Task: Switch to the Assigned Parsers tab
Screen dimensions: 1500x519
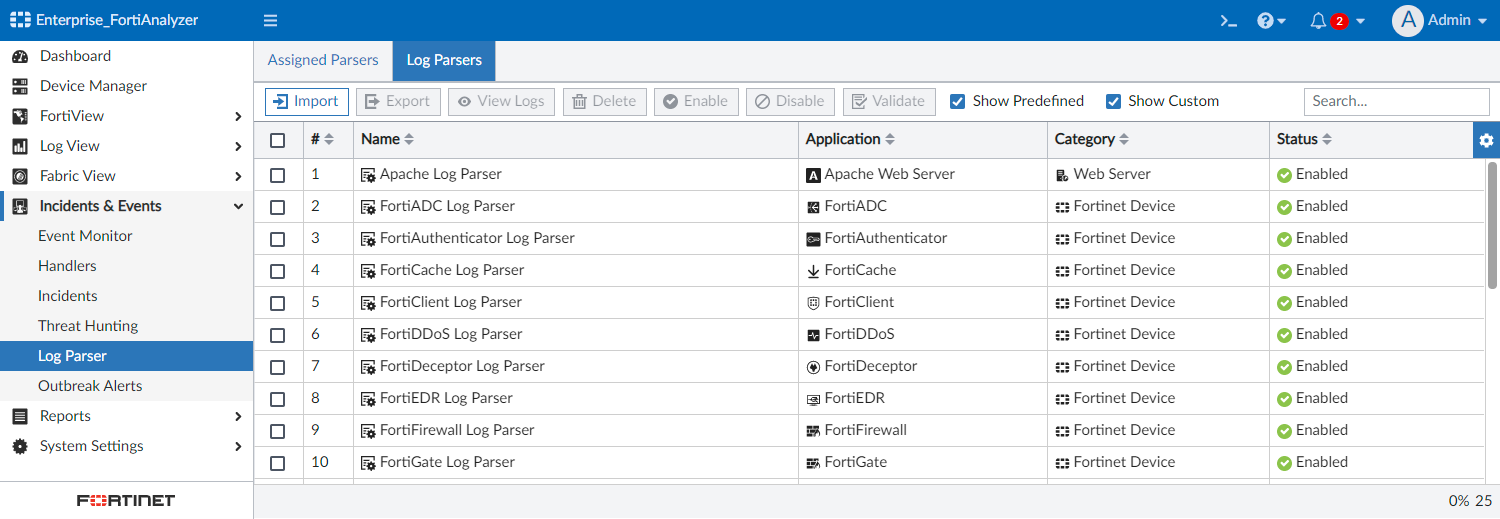Action: (323, 61)
